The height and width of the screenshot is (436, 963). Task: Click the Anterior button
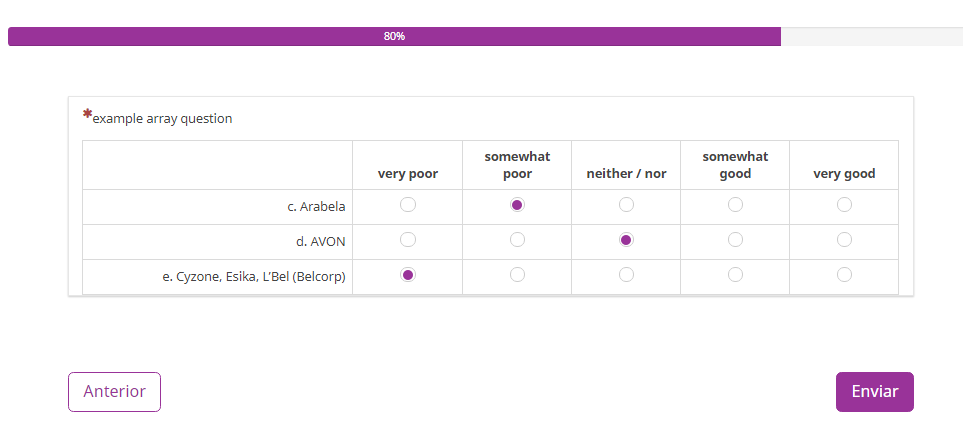click(114, 392)
